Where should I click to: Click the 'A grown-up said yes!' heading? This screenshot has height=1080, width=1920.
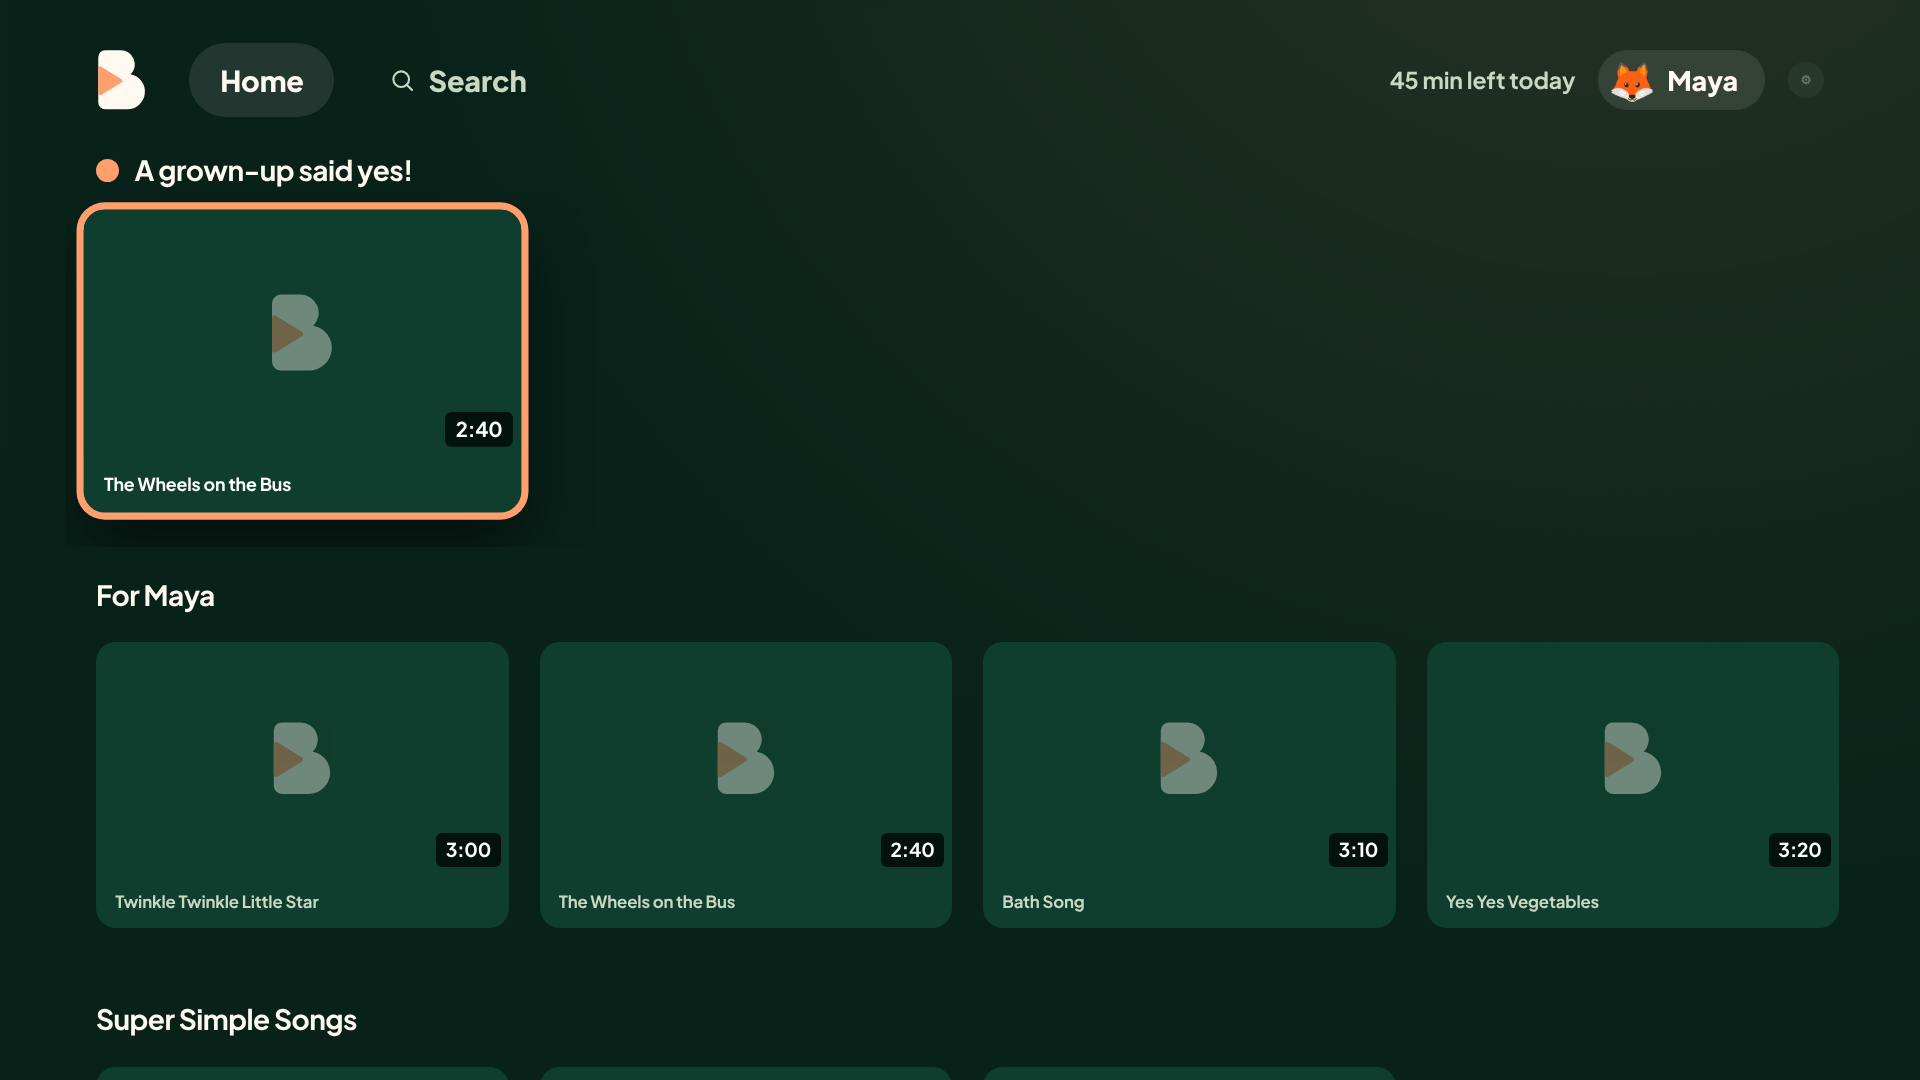click(x=273, y=171)
